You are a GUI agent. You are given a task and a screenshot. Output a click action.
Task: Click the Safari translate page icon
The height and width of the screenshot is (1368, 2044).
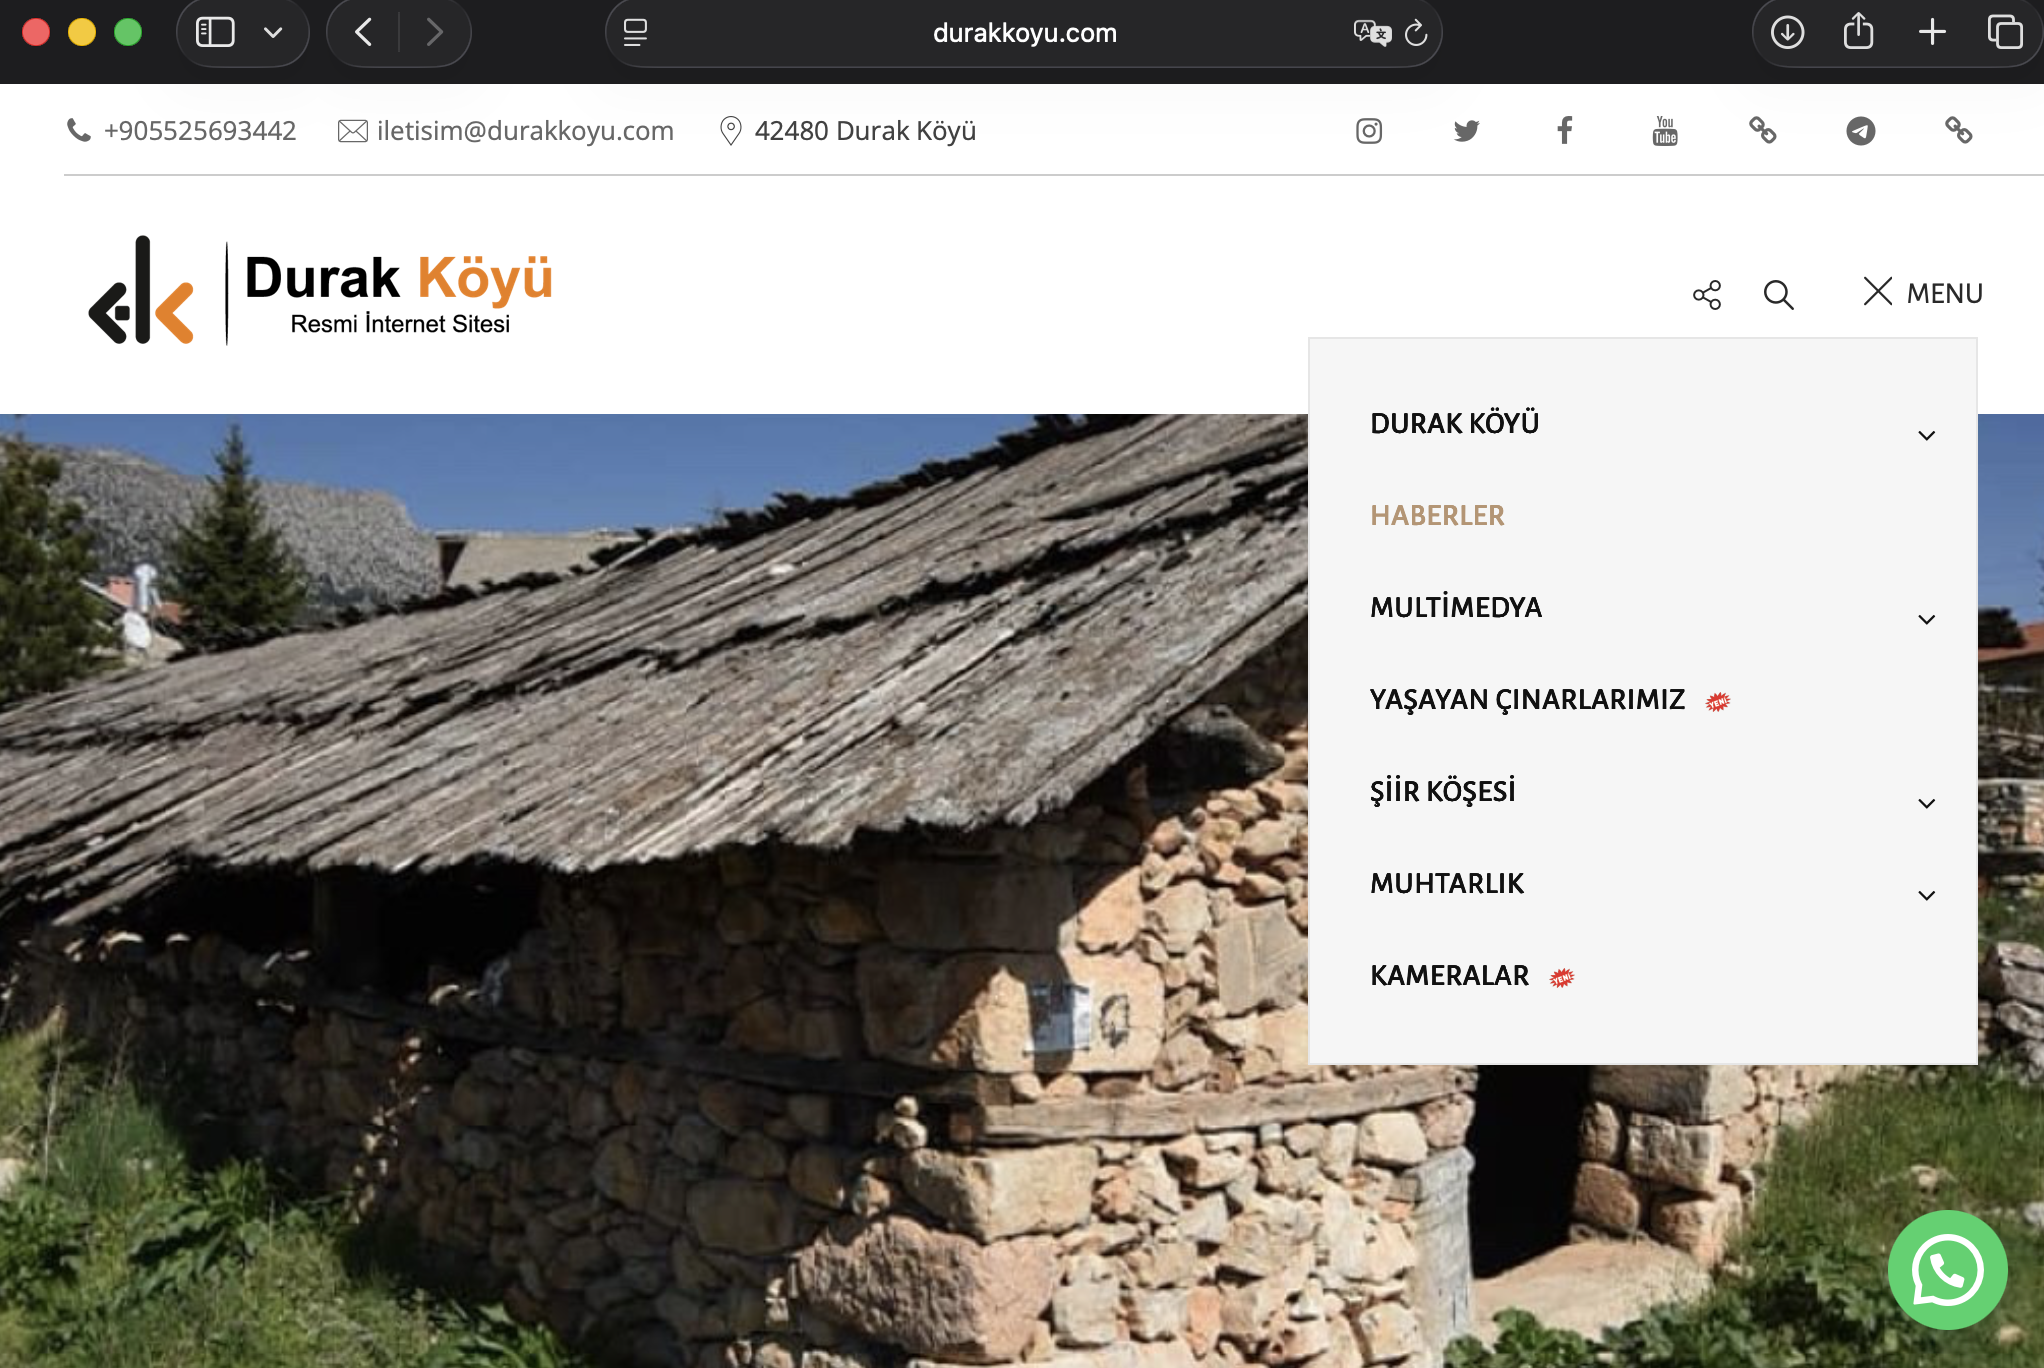[x=1371, y=33]
